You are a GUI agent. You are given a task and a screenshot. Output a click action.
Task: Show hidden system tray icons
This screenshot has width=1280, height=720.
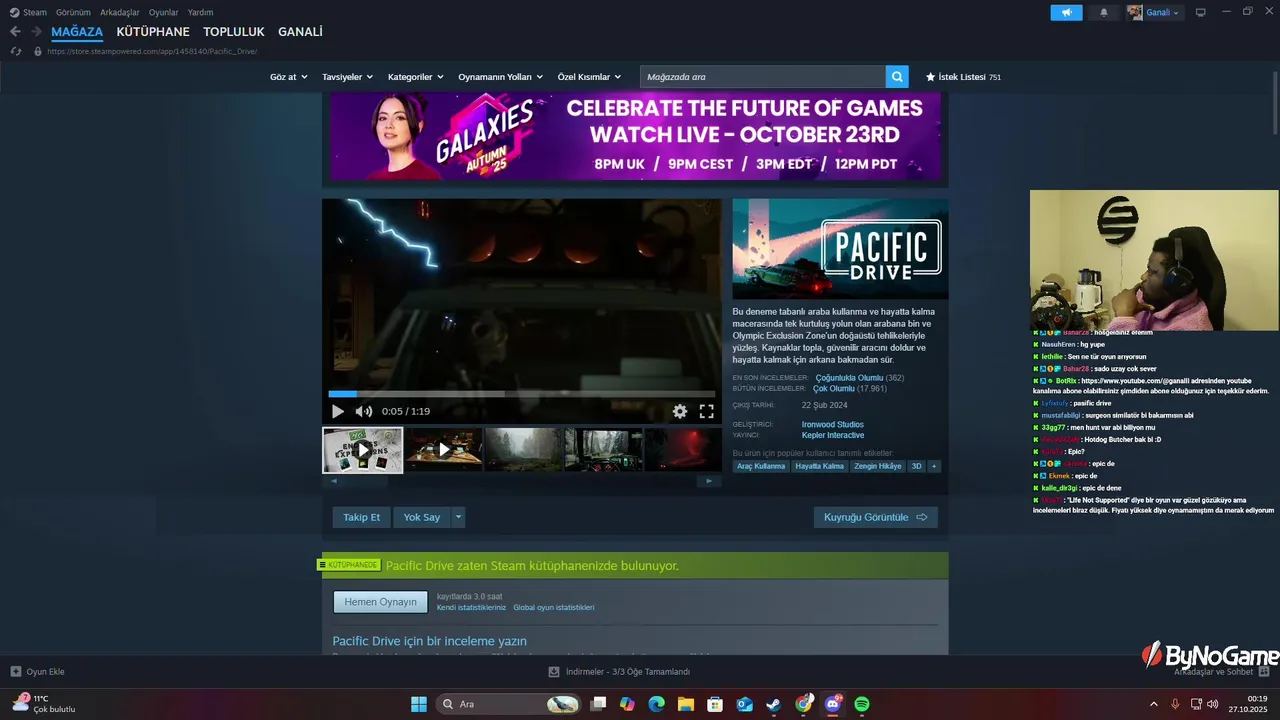pyautogui.click(x=1154, y=704)
